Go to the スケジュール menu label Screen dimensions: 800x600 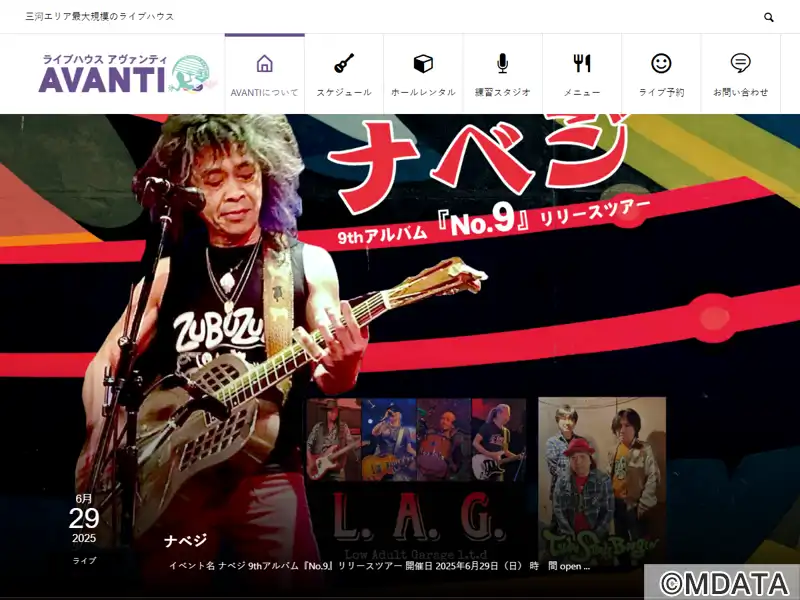[x=344, y=93]
